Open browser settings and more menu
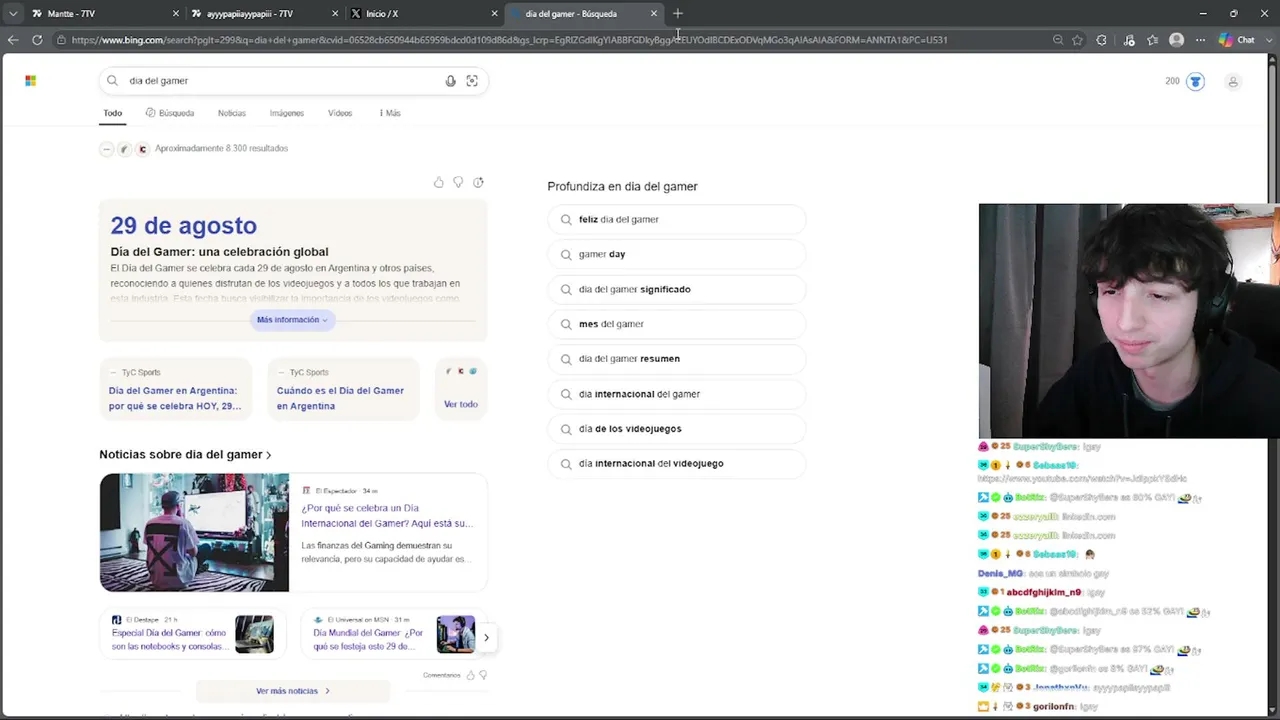This screenshot has width=1280, height=720. tap(1200, 40)
